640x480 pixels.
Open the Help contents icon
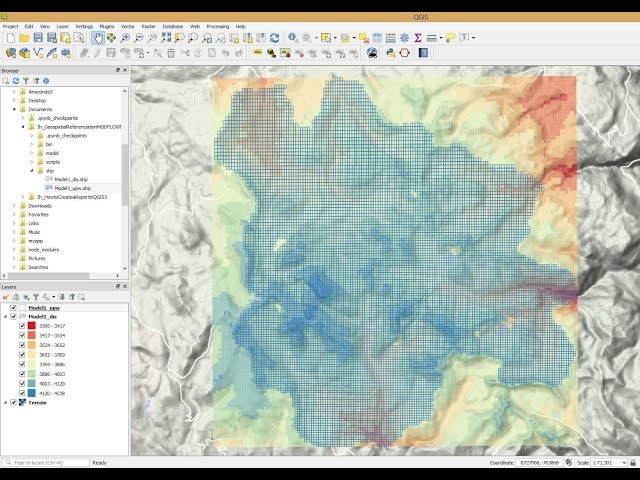[x=423, y=53]
